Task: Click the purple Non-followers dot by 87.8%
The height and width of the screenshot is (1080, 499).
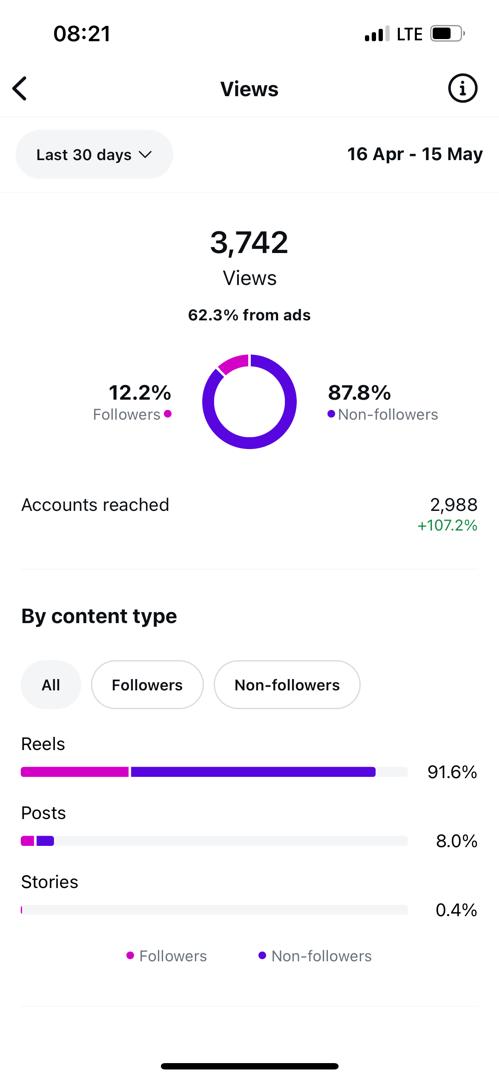Action: [x=332, y=415]
